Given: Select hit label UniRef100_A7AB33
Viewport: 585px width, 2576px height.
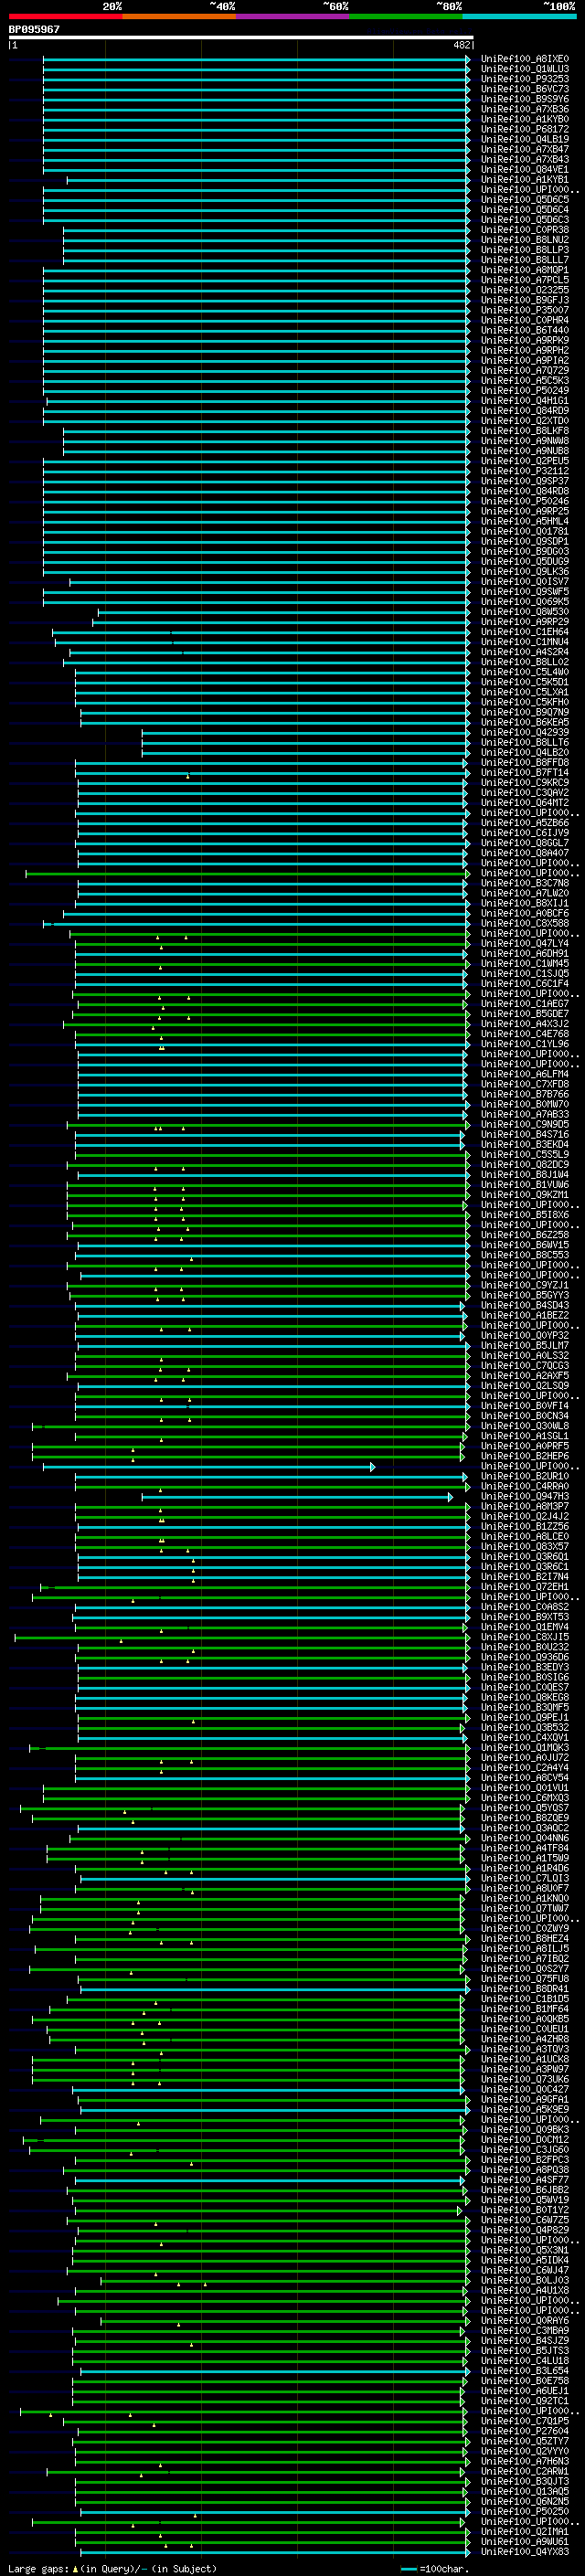Looking at the screenshot, I should click(524, 1114).
